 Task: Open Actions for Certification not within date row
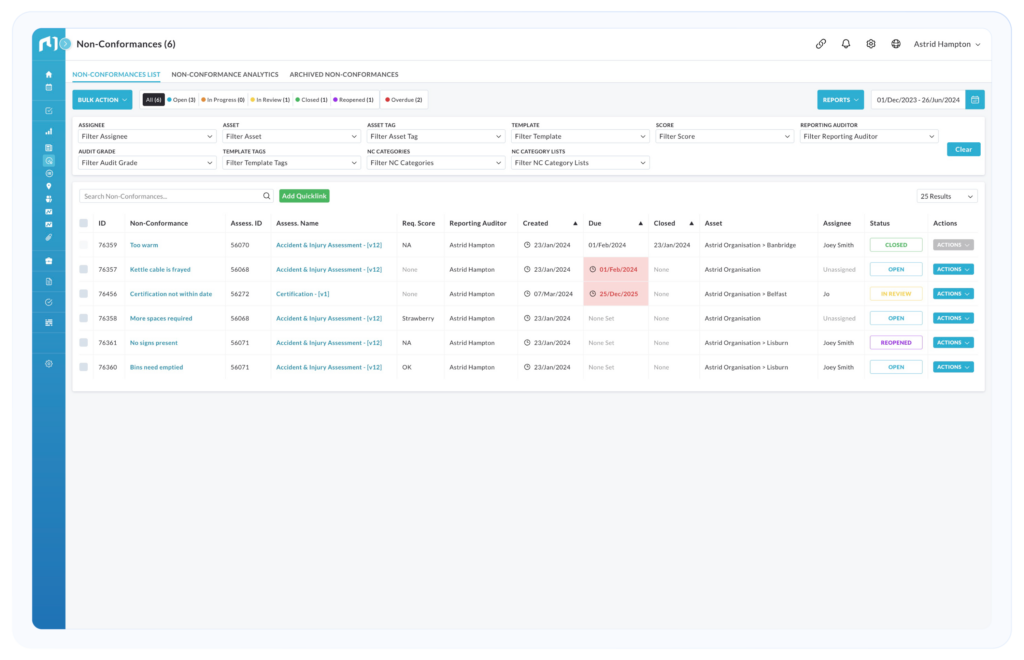[953, 294]
